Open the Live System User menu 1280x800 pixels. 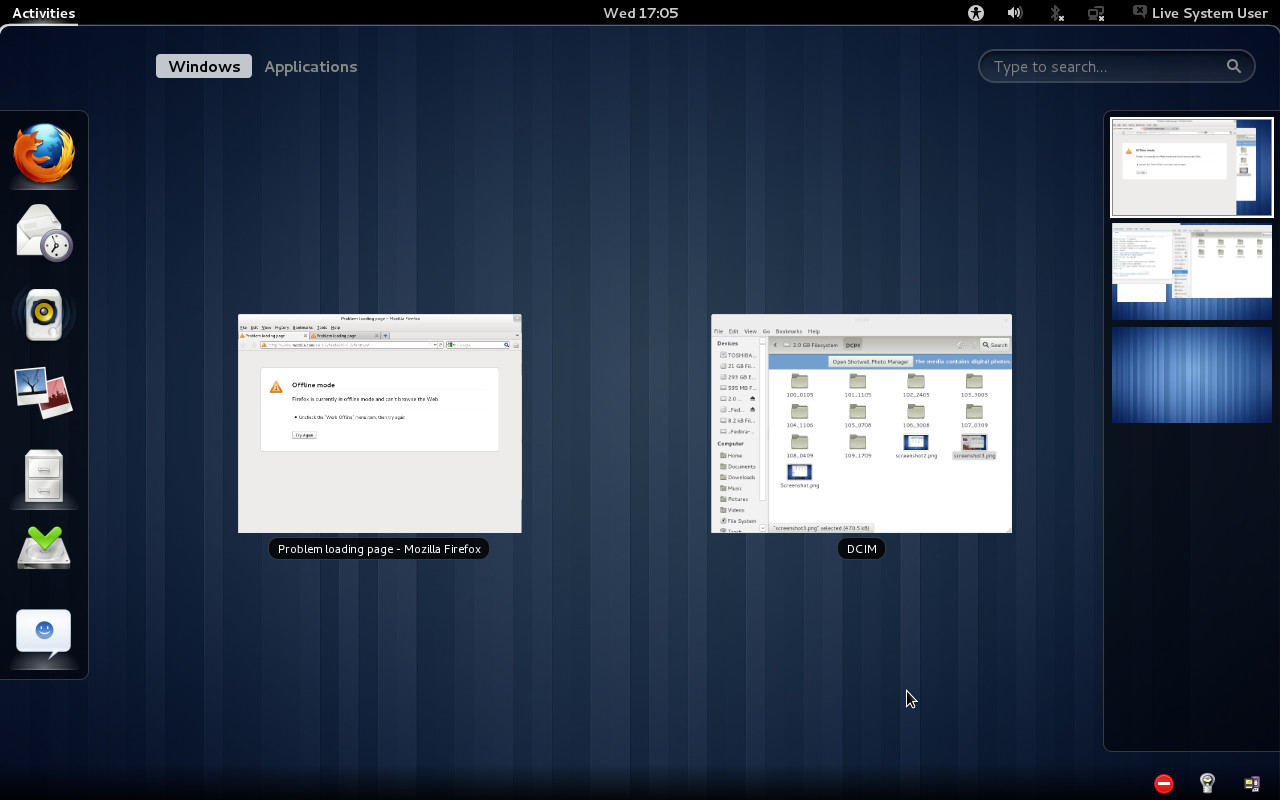(x=1200, y=13)
